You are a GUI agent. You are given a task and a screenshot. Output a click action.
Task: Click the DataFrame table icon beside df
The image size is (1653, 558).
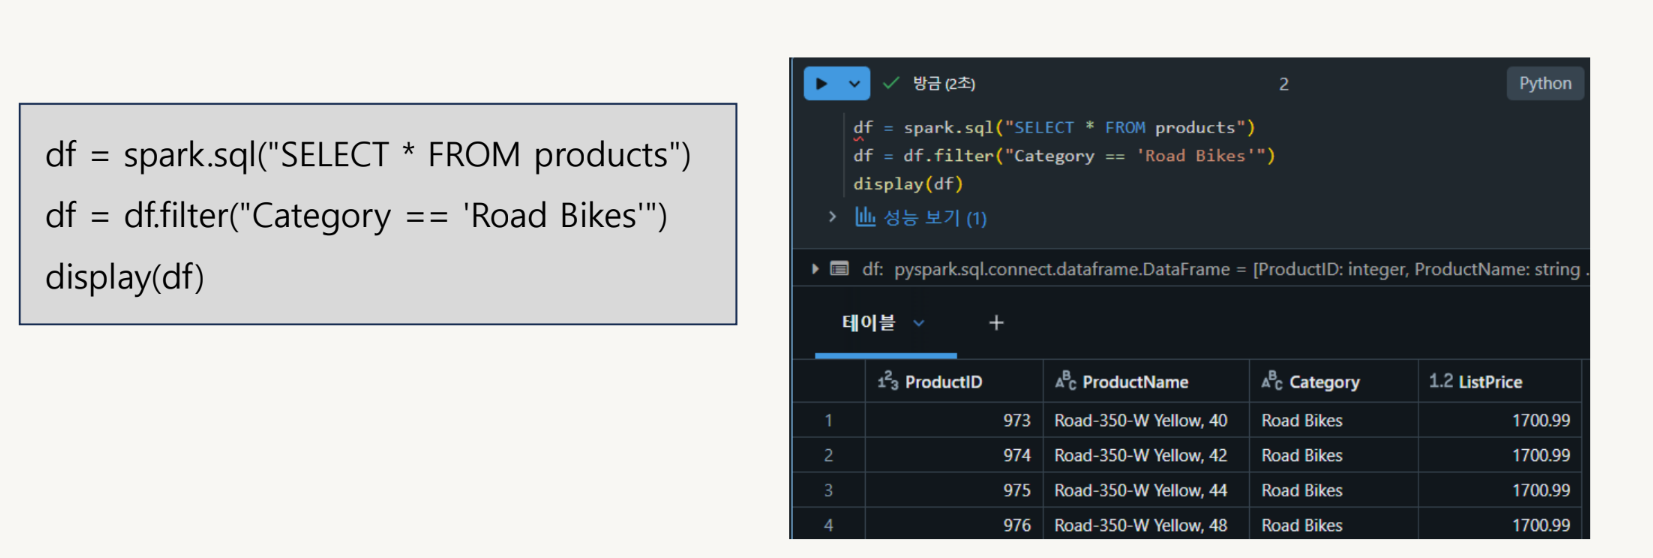pyautogui.click(x=840, y=269)
